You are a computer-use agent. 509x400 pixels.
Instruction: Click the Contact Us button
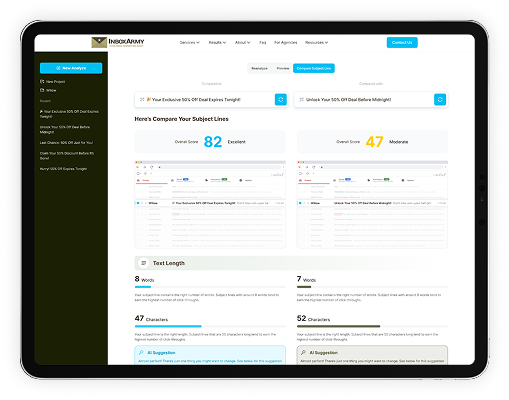click(x=402, y=42)
